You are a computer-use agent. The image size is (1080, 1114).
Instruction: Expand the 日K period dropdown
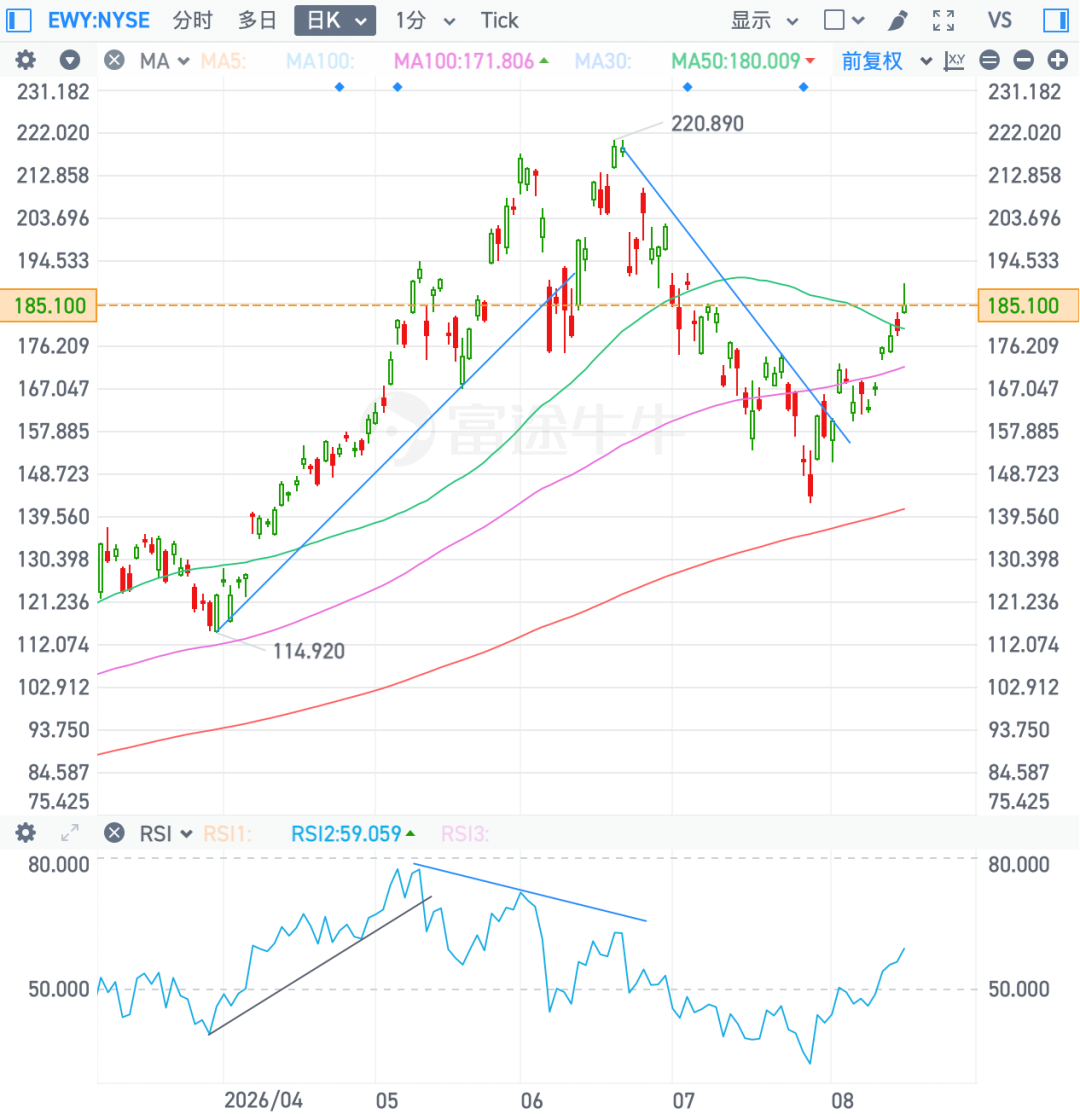pyautogui.click(x=362, y=21)
